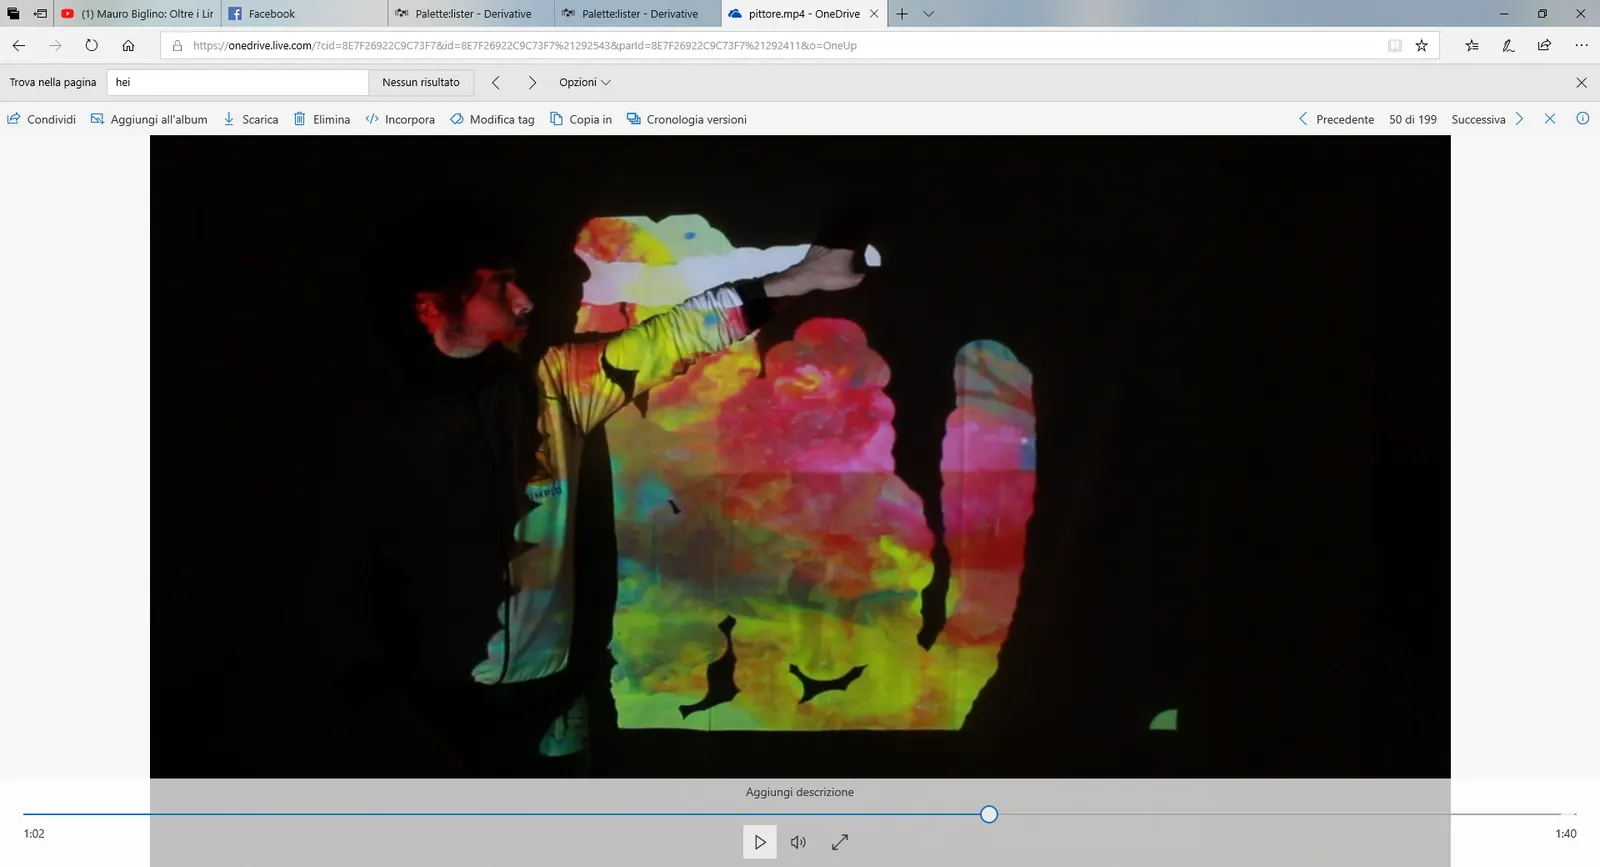Click Incorpora to embed the video

click(400, 119)
